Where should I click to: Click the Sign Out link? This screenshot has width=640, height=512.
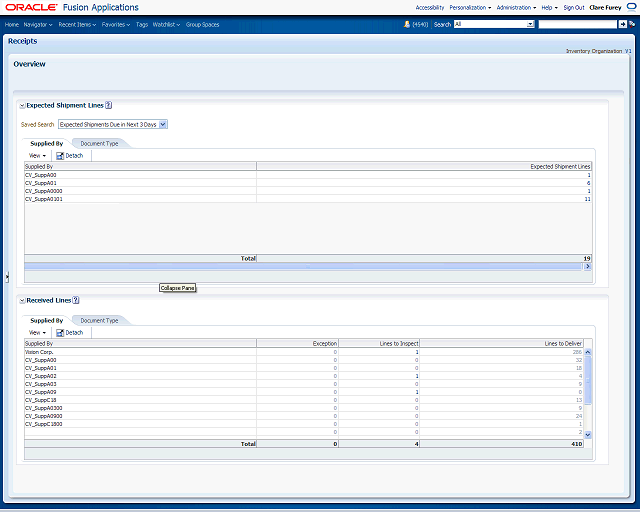574,7
